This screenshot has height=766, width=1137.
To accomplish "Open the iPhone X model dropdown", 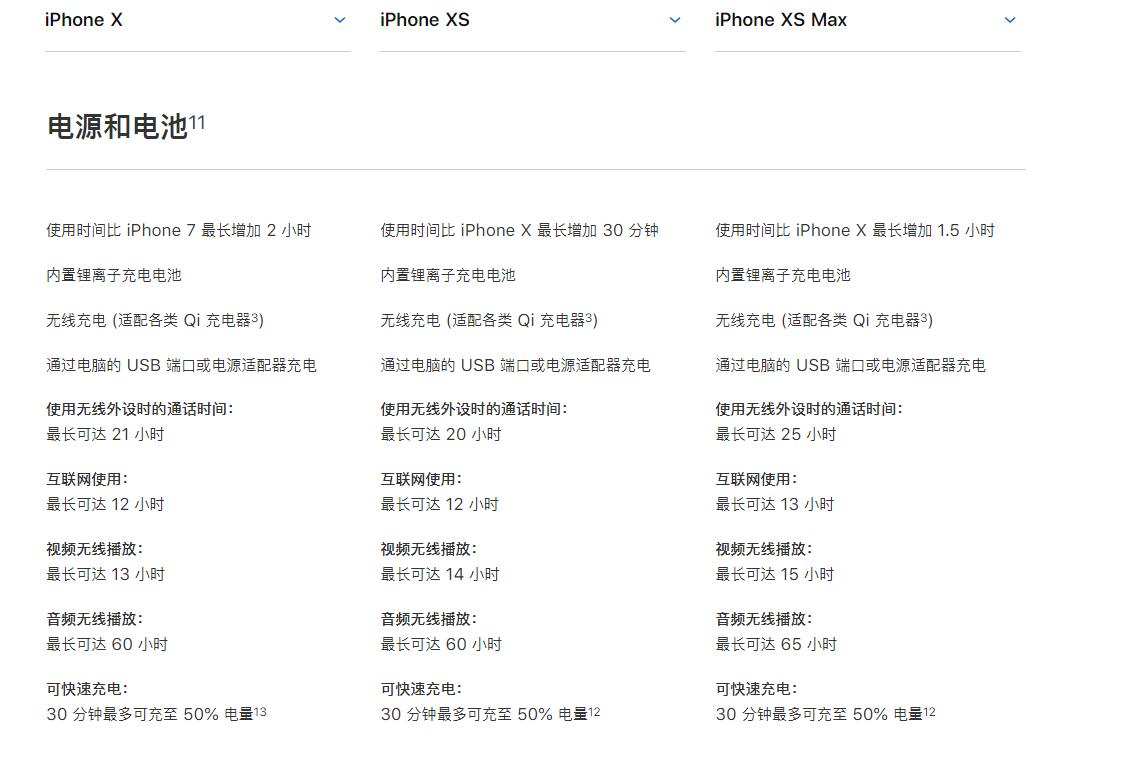I will (x=197, y=20).
